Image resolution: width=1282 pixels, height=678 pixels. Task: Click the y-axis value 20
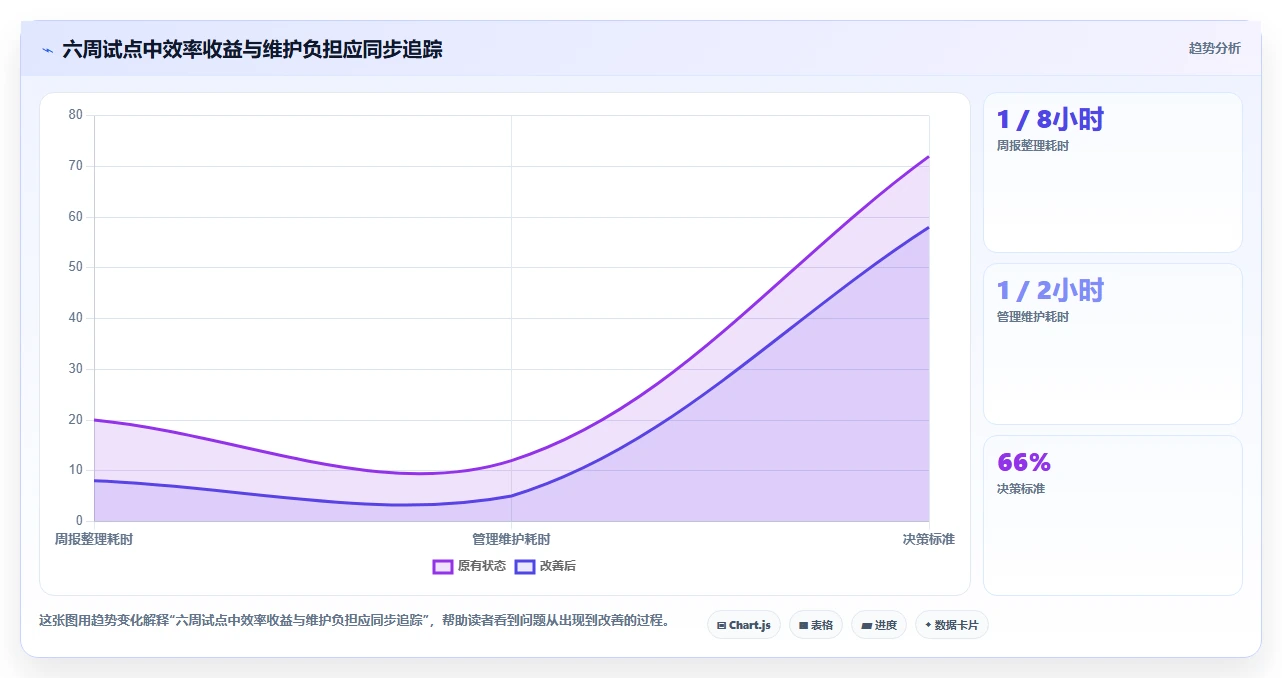[76, 419]
